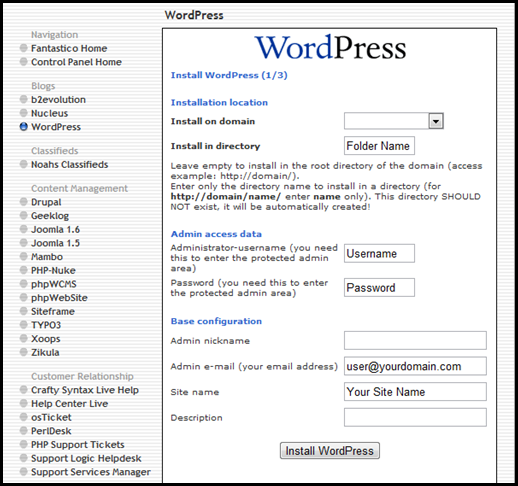
Task: Open Xoops installer
Action: coord(46,339)
